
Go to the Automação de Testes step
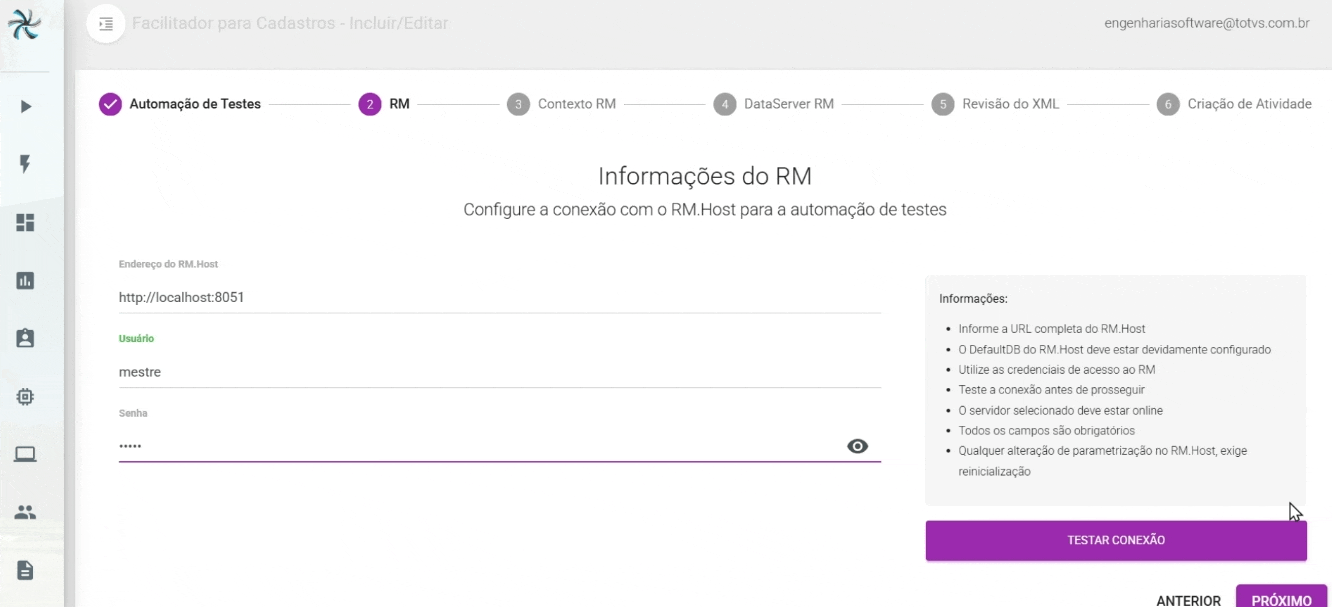point(180,104)
